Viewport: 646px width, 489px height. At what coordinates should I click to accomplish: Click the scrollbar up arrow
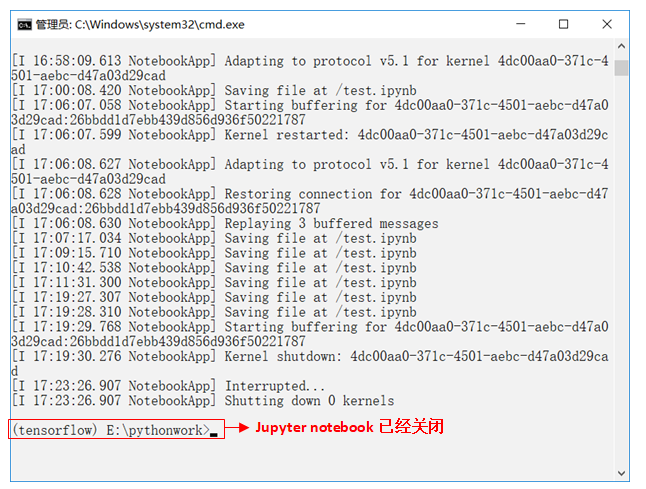(x=621, y=46)
